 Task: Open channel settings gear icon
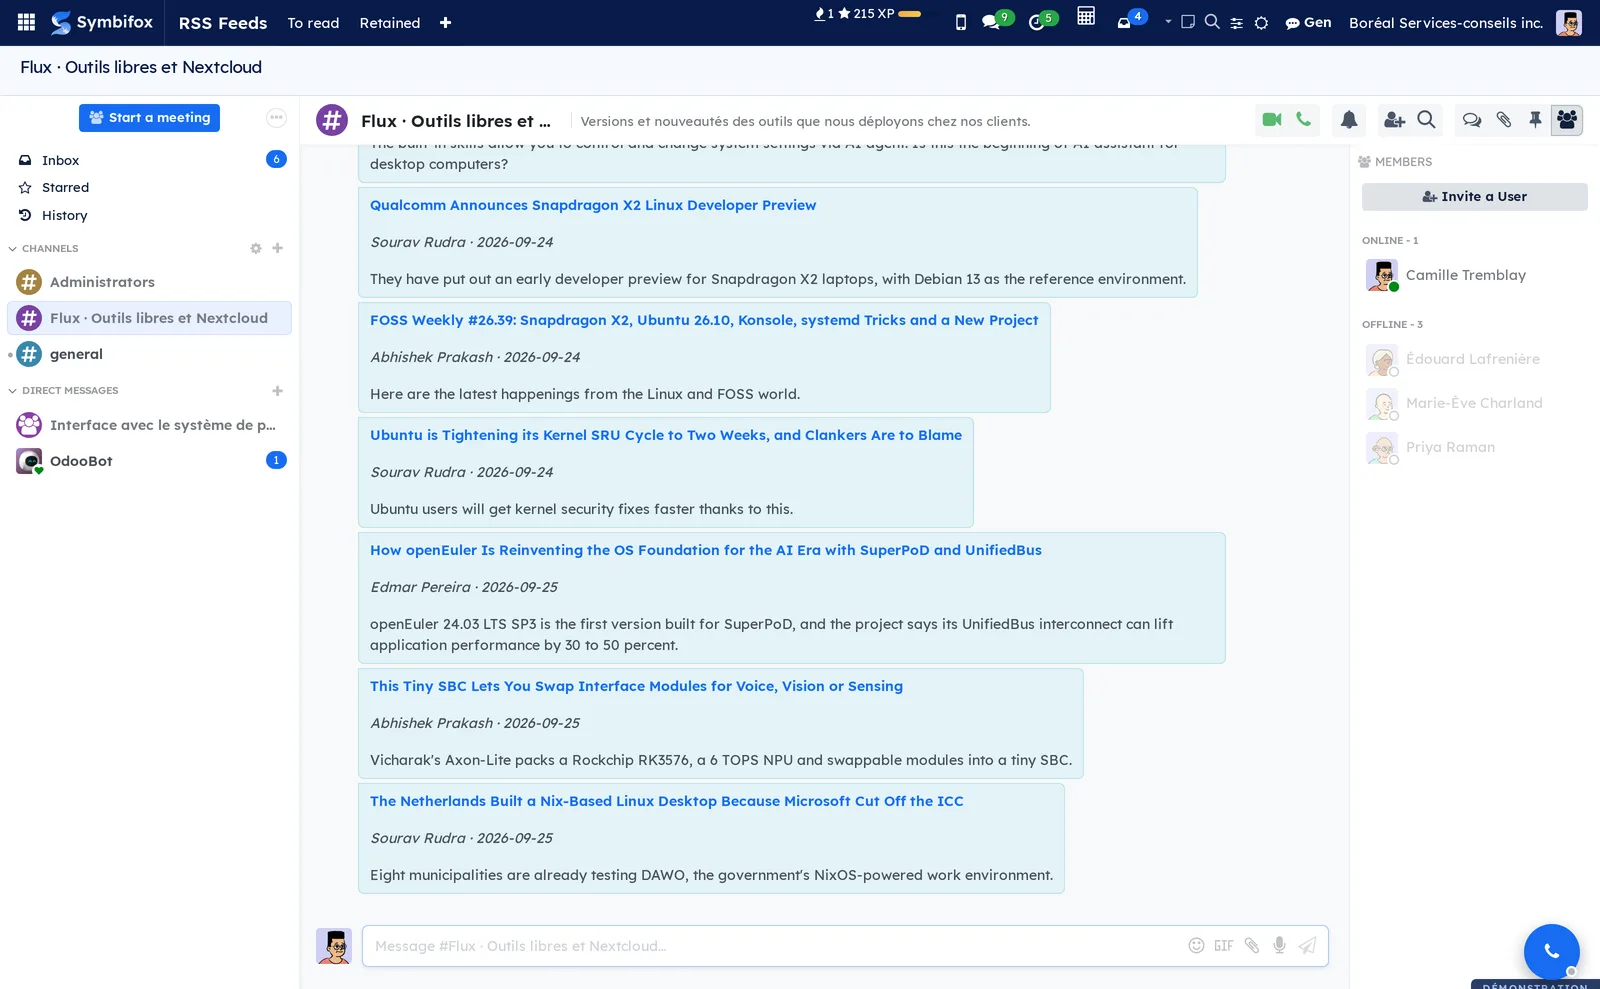point(256,248)
